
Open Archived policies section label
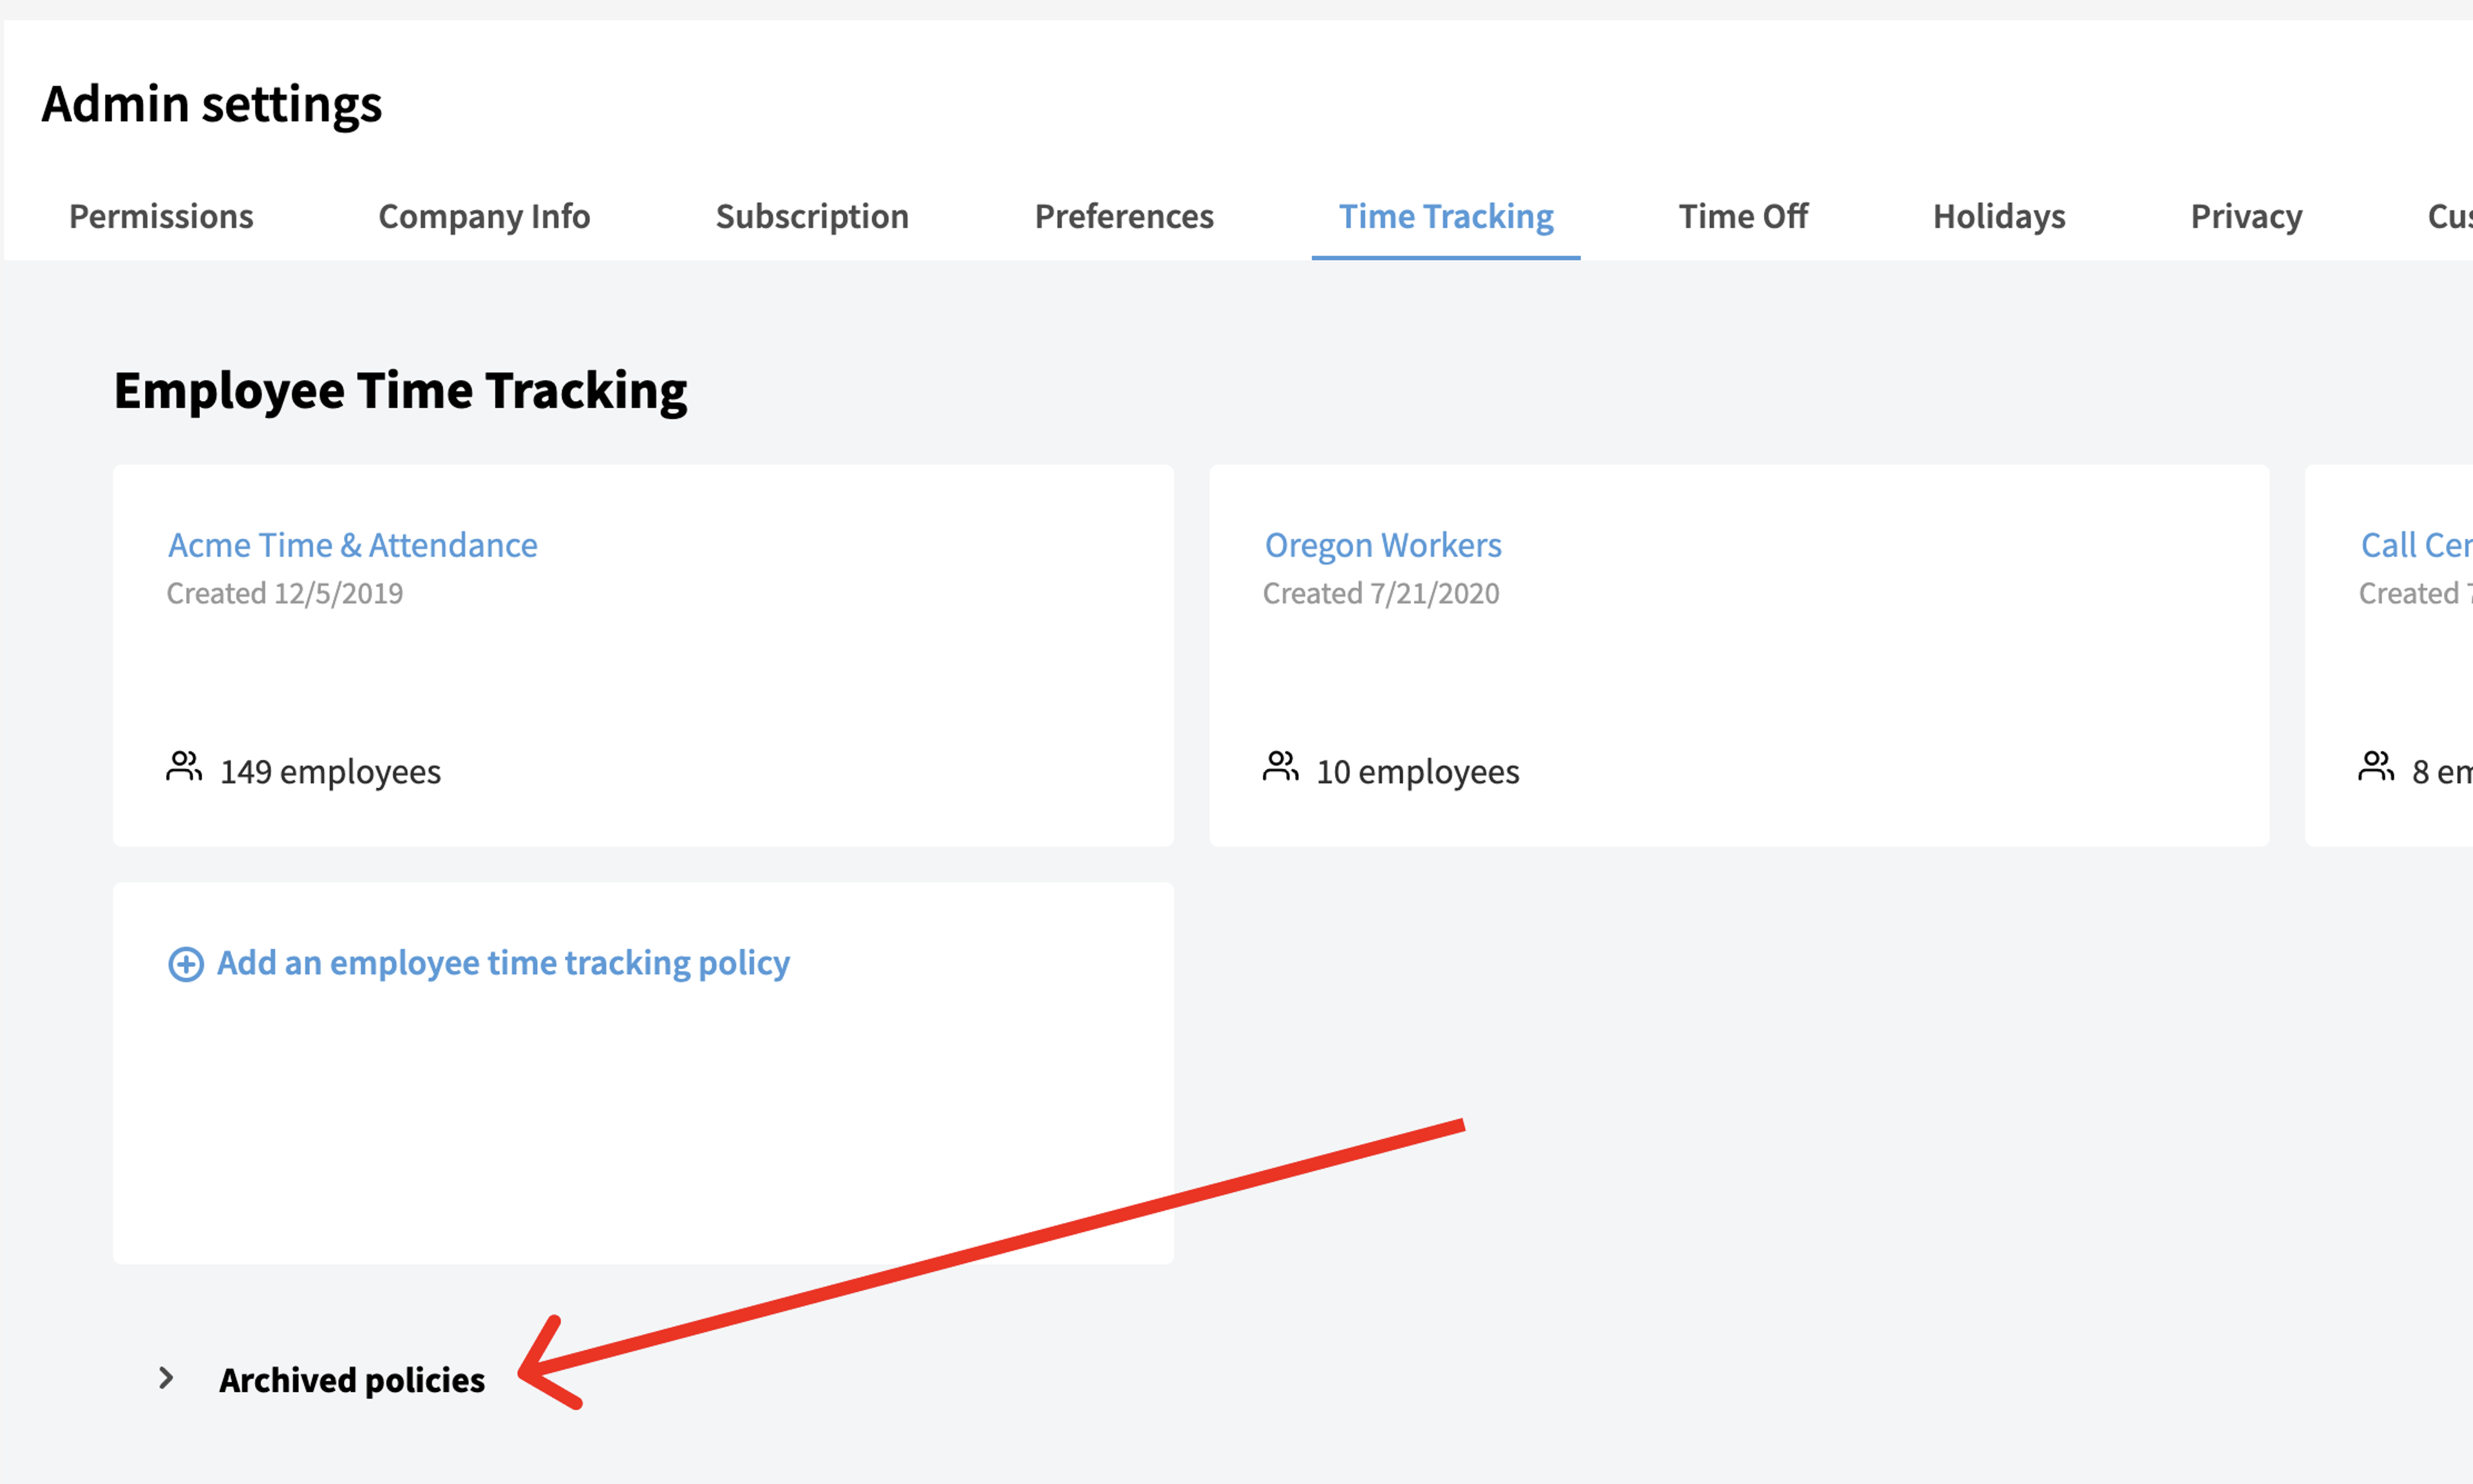coord(352,1380)
